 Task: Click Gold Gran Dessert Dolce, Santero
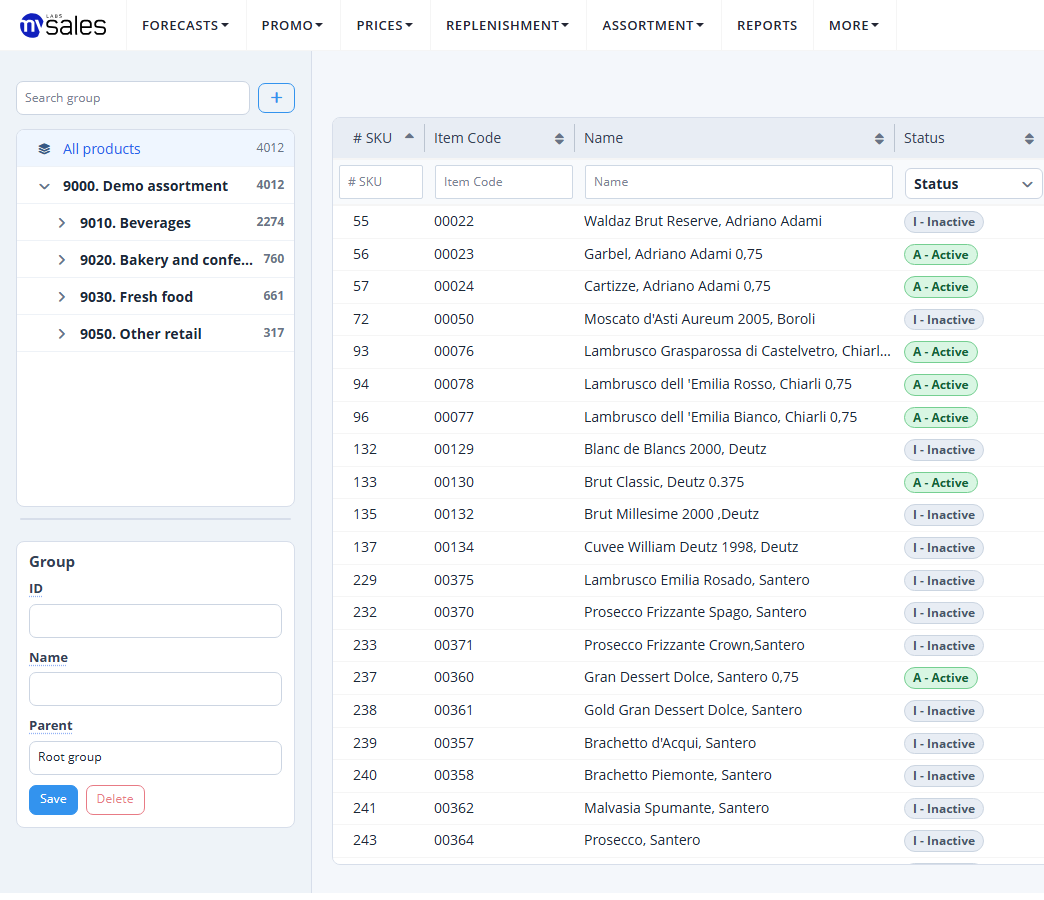coord(693,710)
